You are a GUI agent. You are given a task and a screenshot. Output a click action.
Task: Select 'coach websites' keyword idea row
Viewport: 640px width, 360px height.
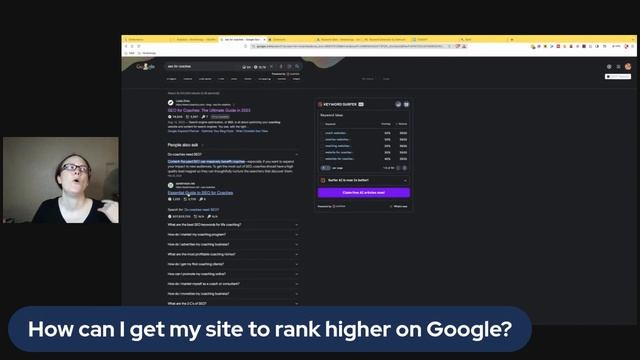click(x=364, y=133)
